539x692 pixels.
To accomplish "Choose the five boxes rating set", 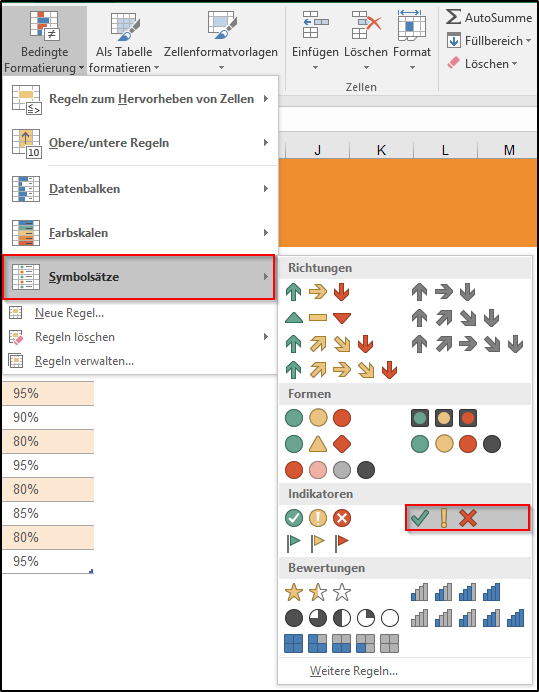I will pyautogui.click(x=342, y=643).
